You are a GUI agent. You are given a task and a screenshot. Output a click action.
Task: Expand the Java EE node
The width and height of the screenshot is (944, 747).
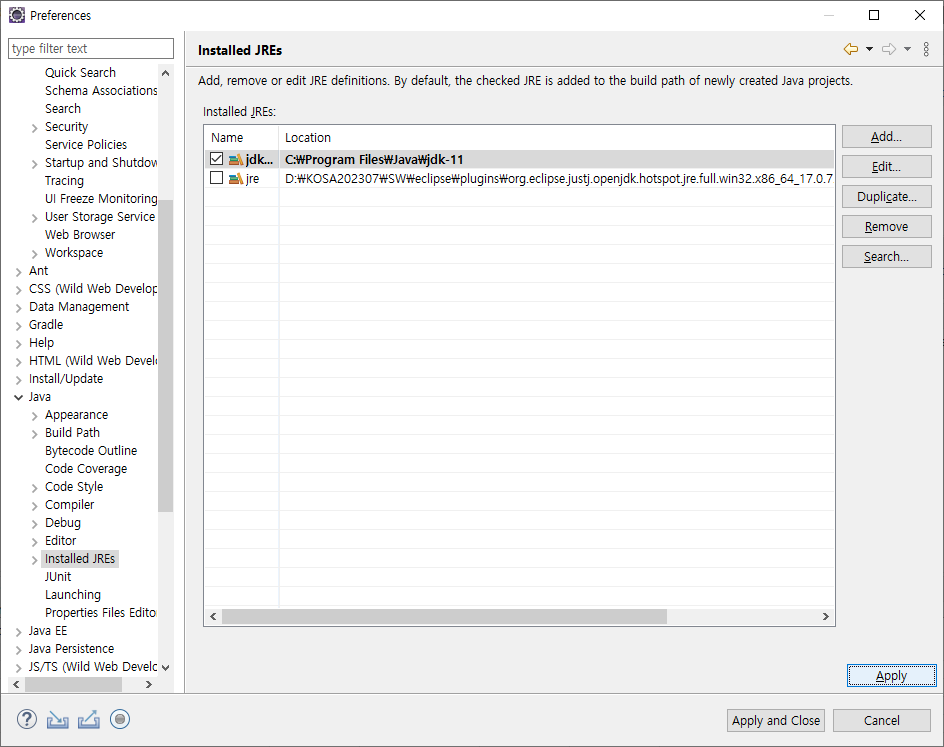(x=19, y=632)
